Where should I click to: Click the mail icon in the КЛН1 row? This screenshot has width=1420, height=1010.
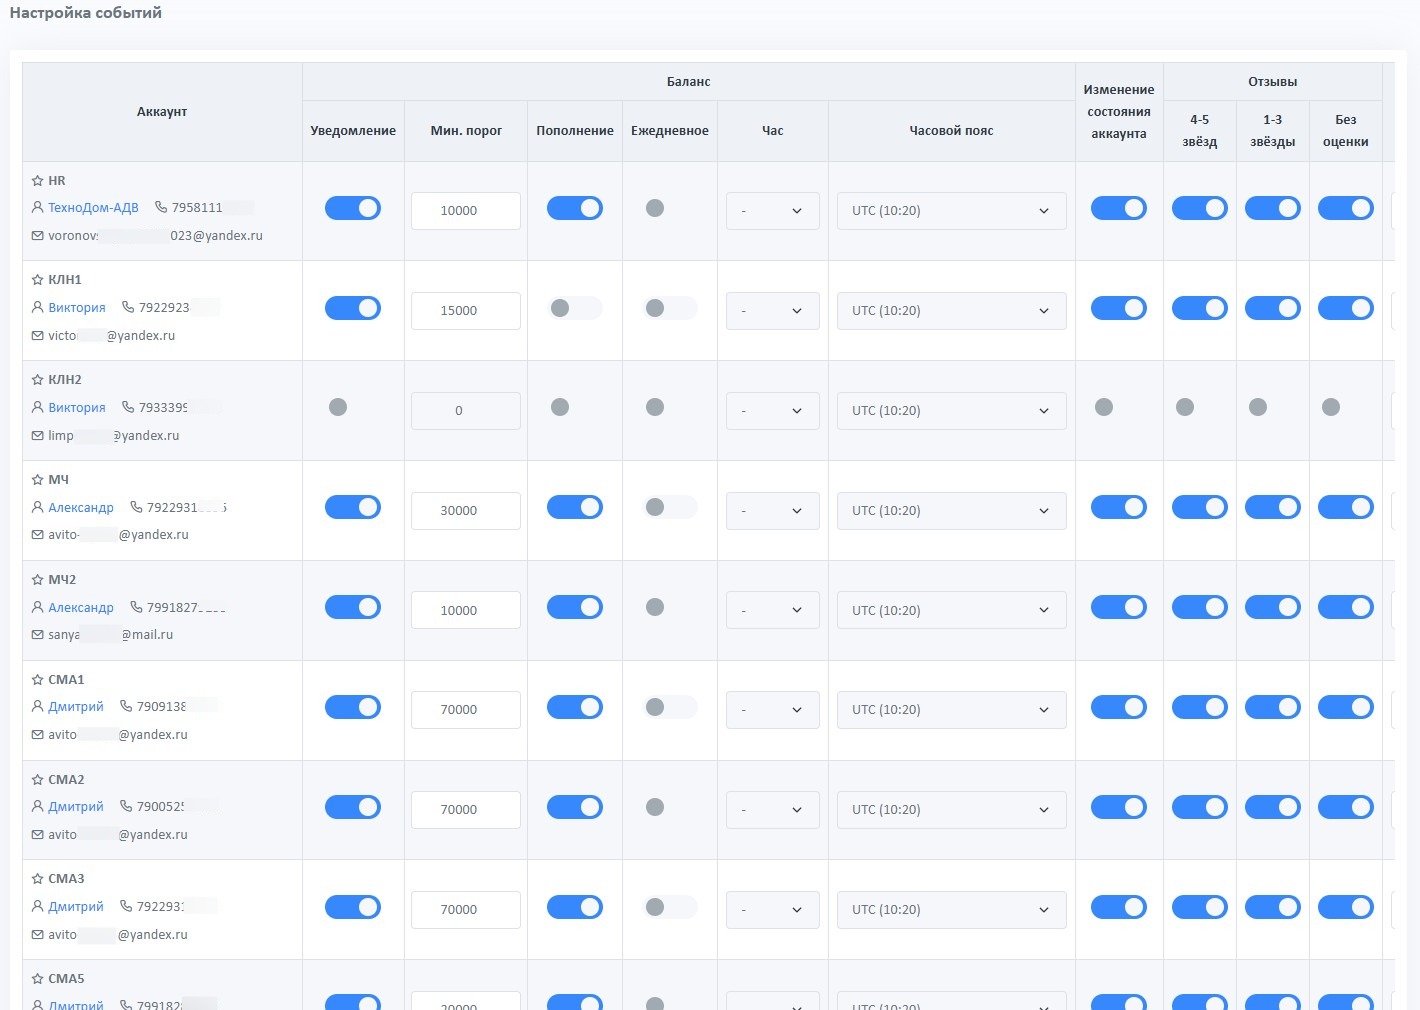coord(37,336)
